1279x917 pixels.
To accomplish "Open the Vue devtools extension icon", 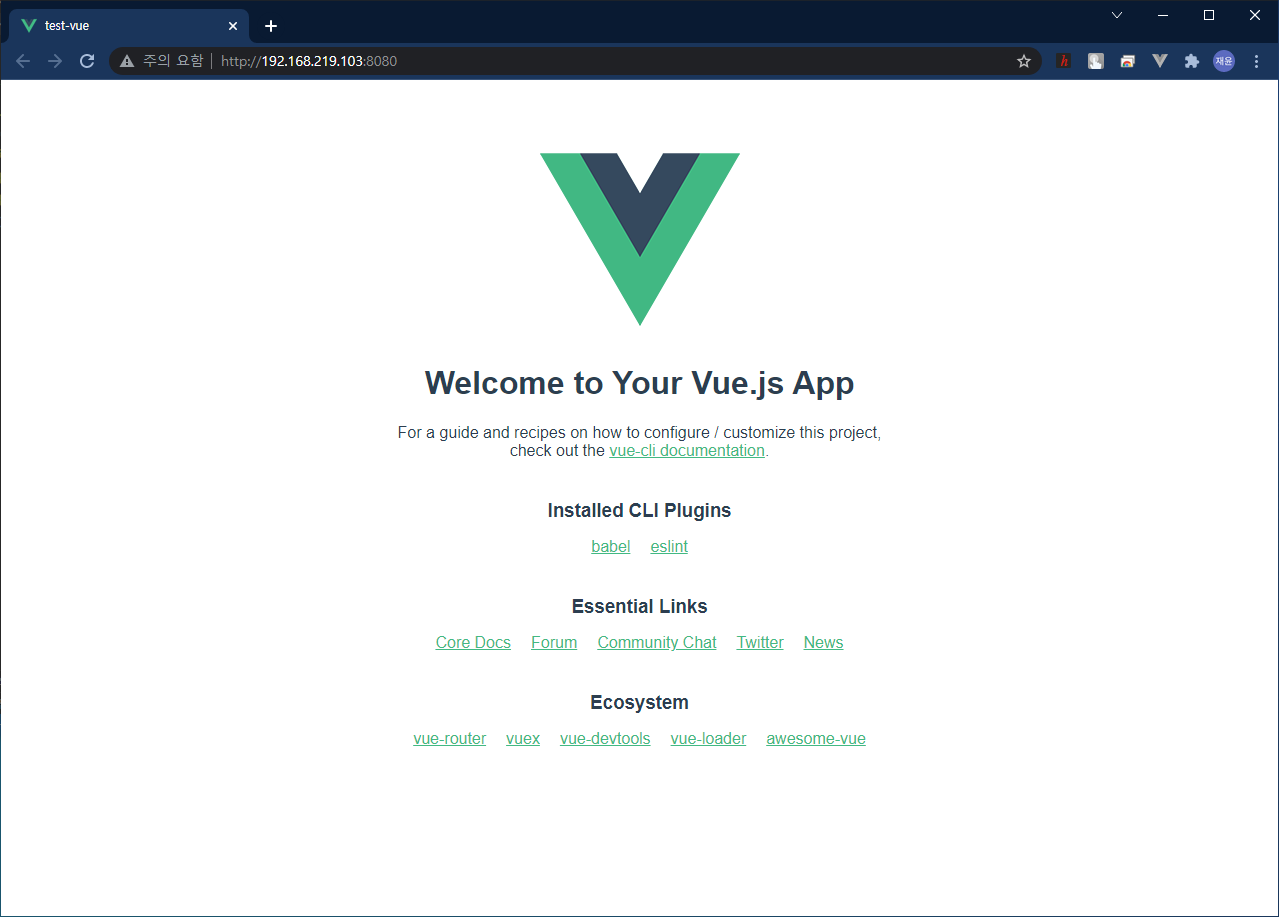I will pyautogui.click(x=1160, y=61).
